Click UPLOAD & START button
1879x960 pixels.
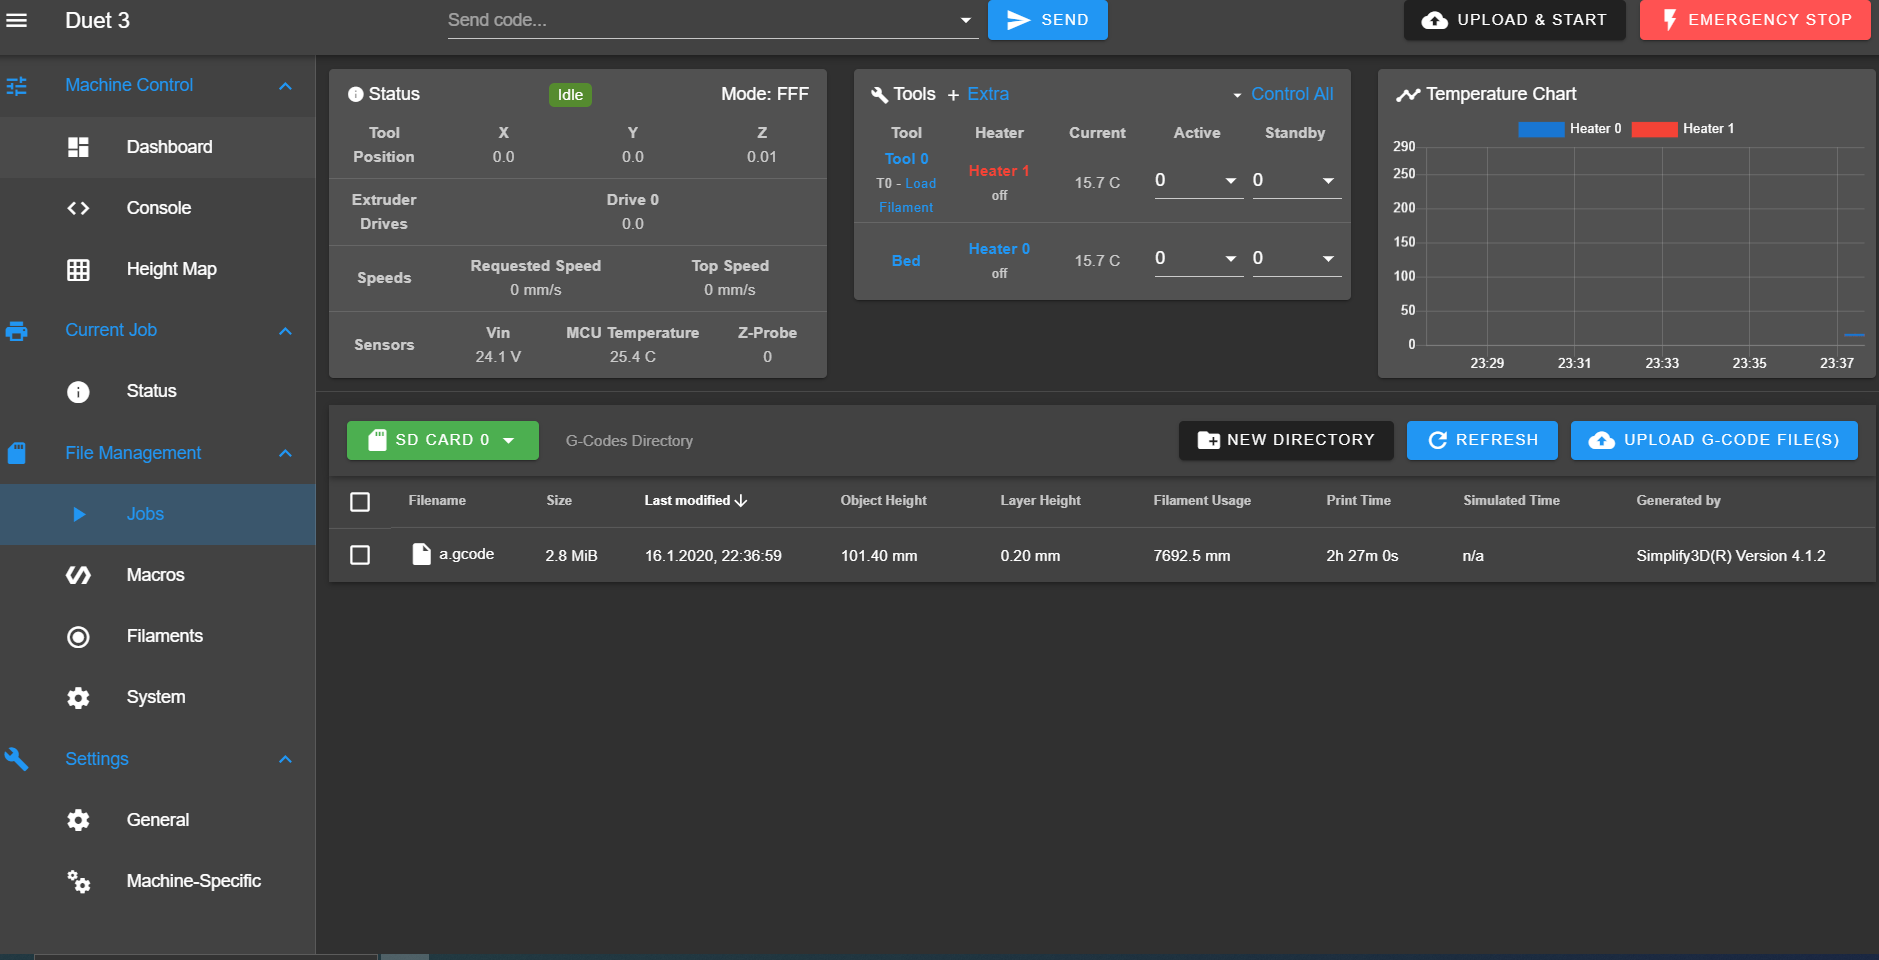[1515, 20]
